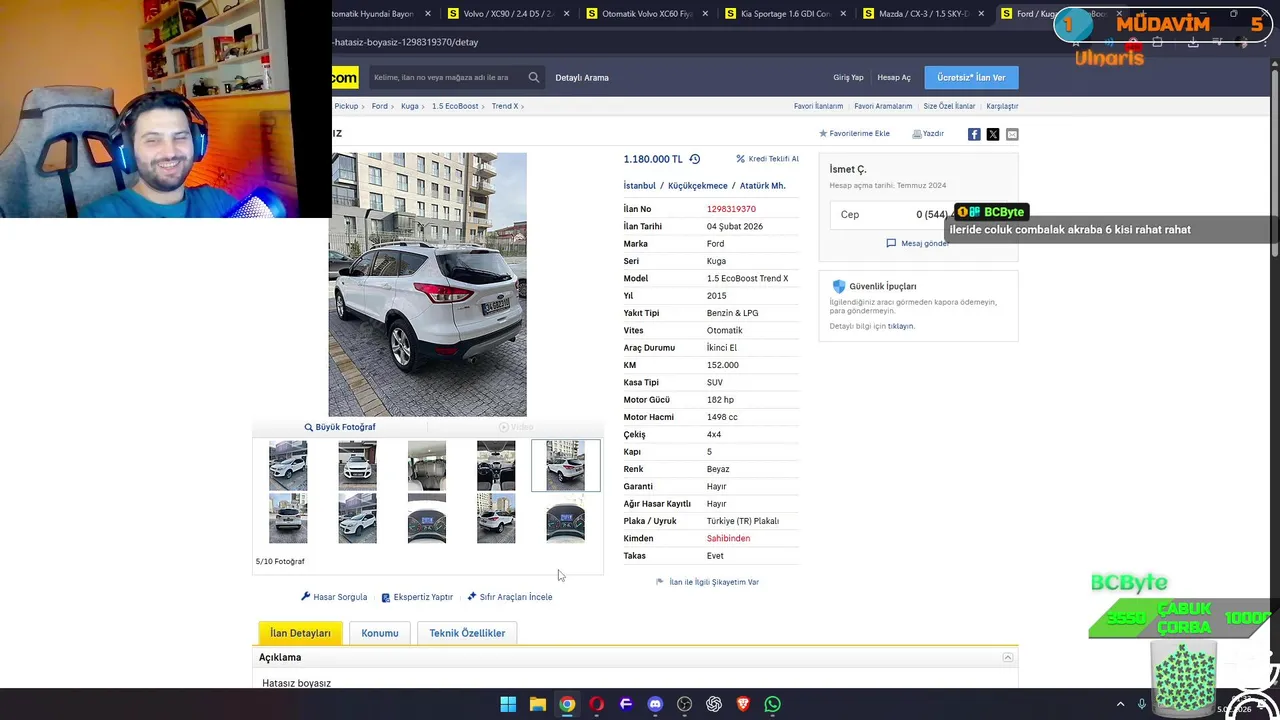
Task: Click the İstanbul location link
Action: 640,186
